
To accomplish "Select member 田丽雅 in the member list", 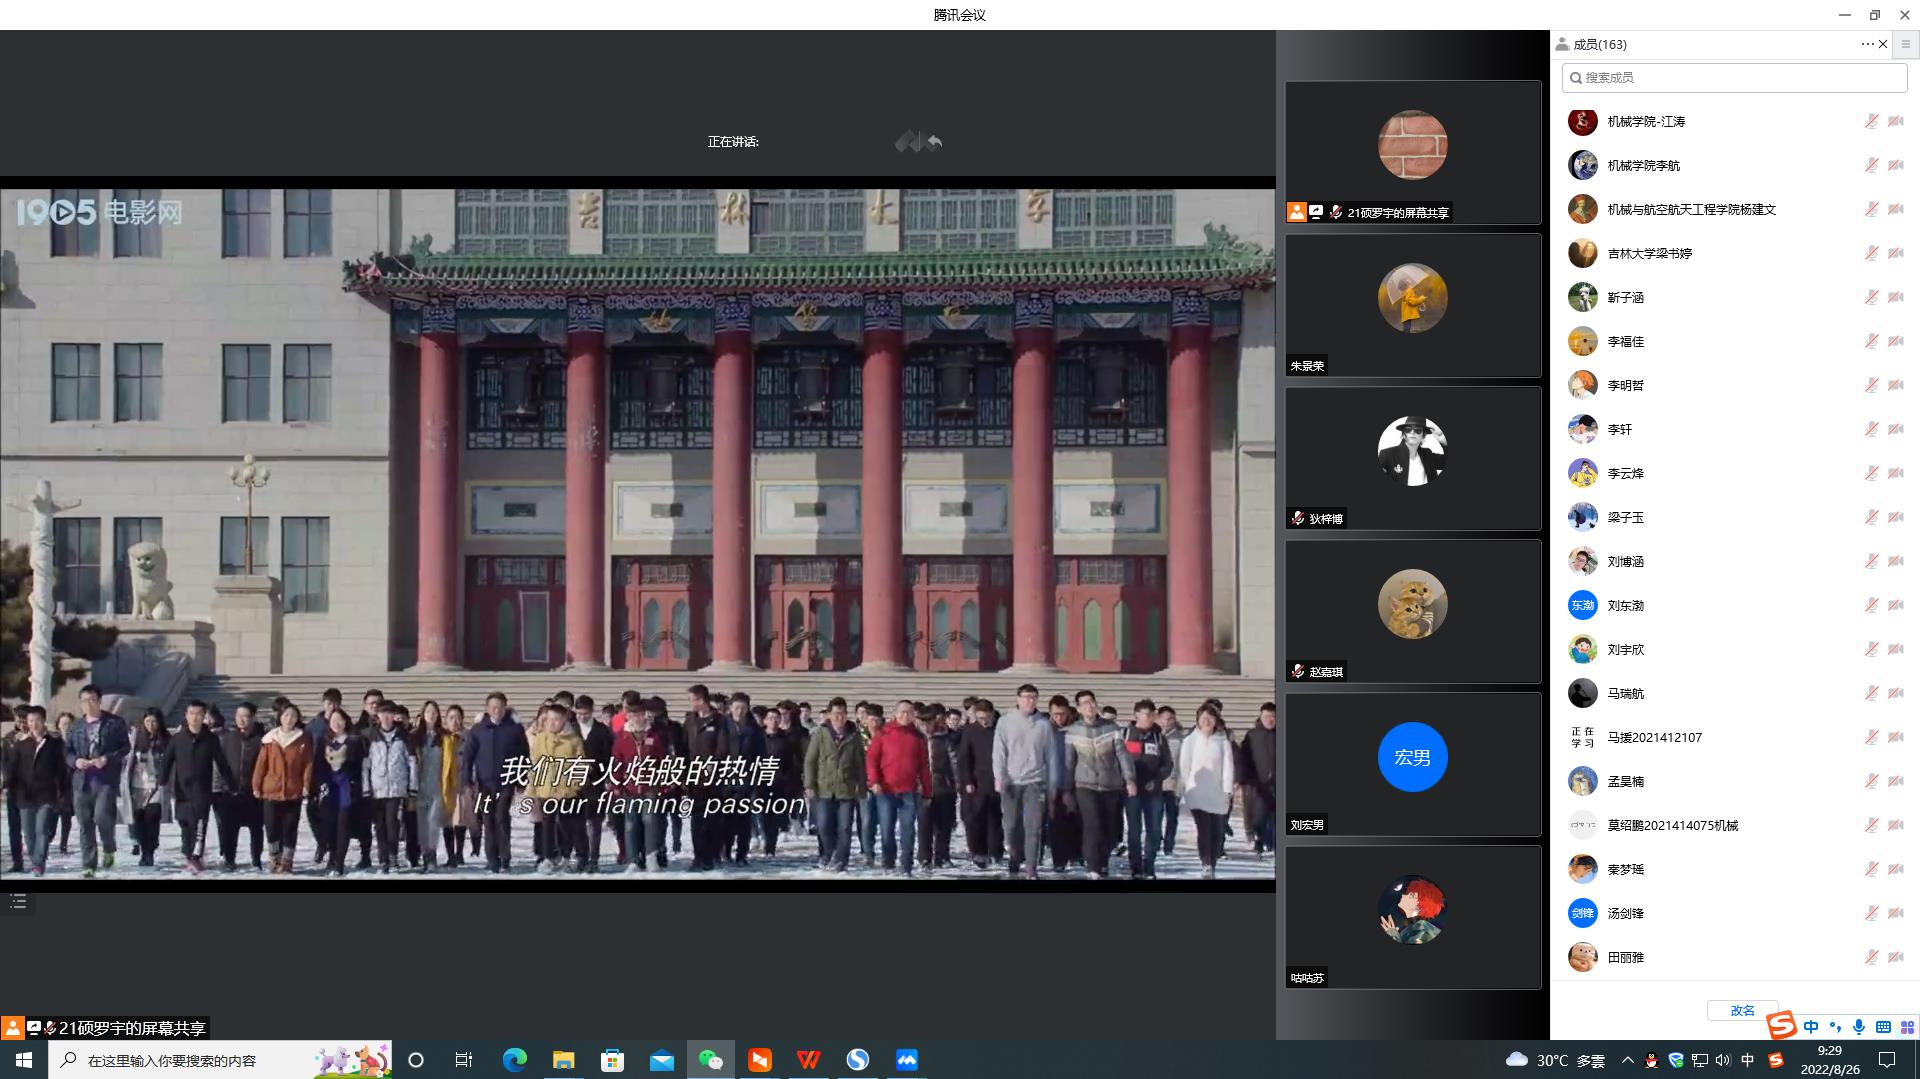I will coord(1625,957).
